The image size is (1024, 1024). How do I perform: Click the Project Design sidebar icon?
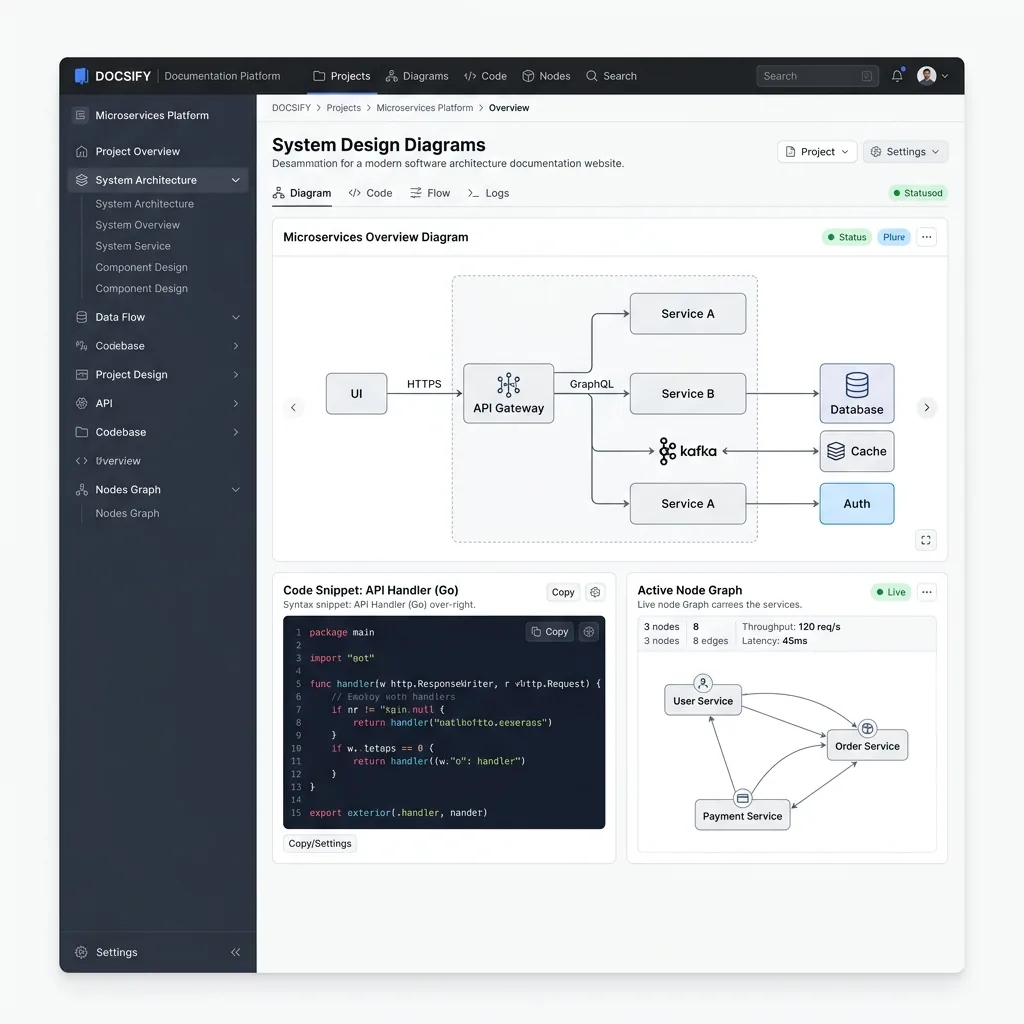(x=82, y=375)
